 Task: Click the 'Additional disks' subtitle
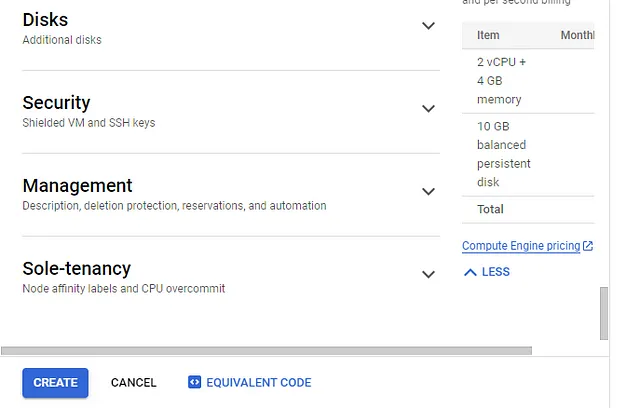62,40
